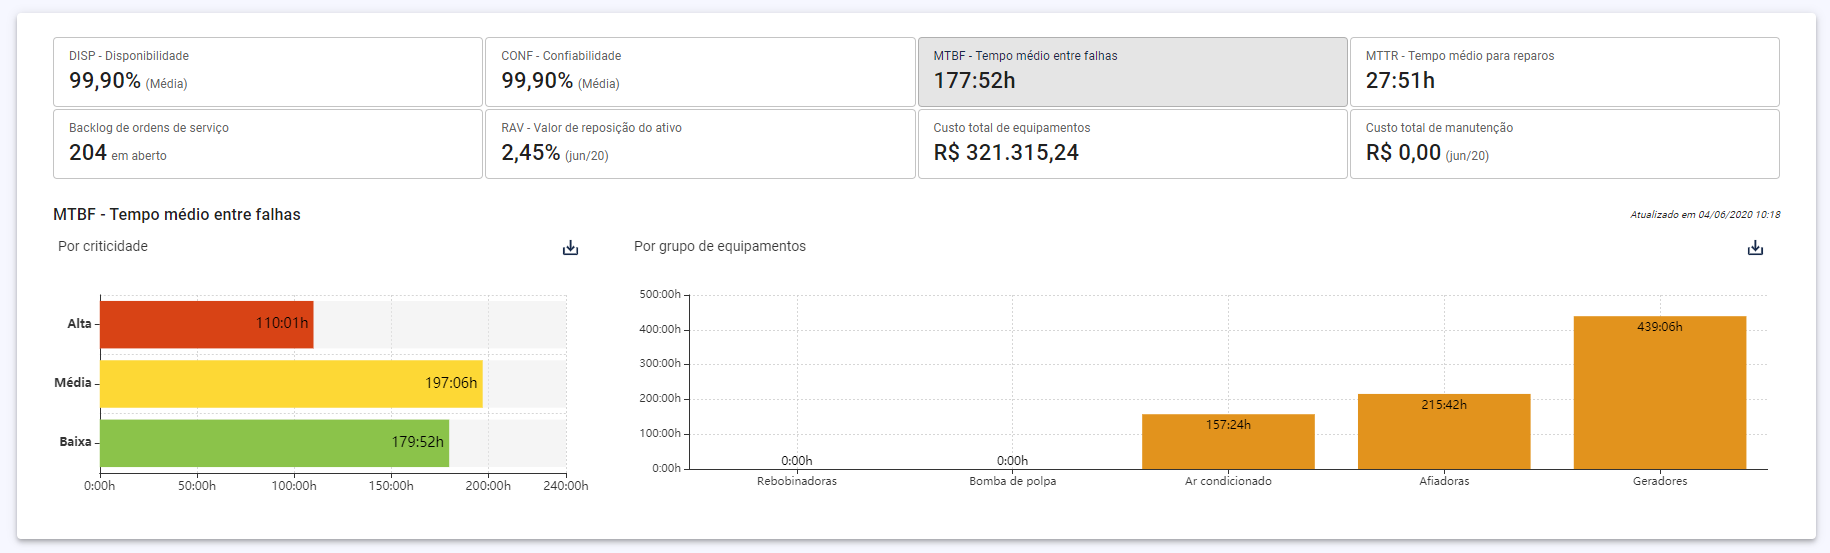Viewport: 1830px width, 553px height.
Task: Click the green Baixa criticality bar
Action: [275, 443]
